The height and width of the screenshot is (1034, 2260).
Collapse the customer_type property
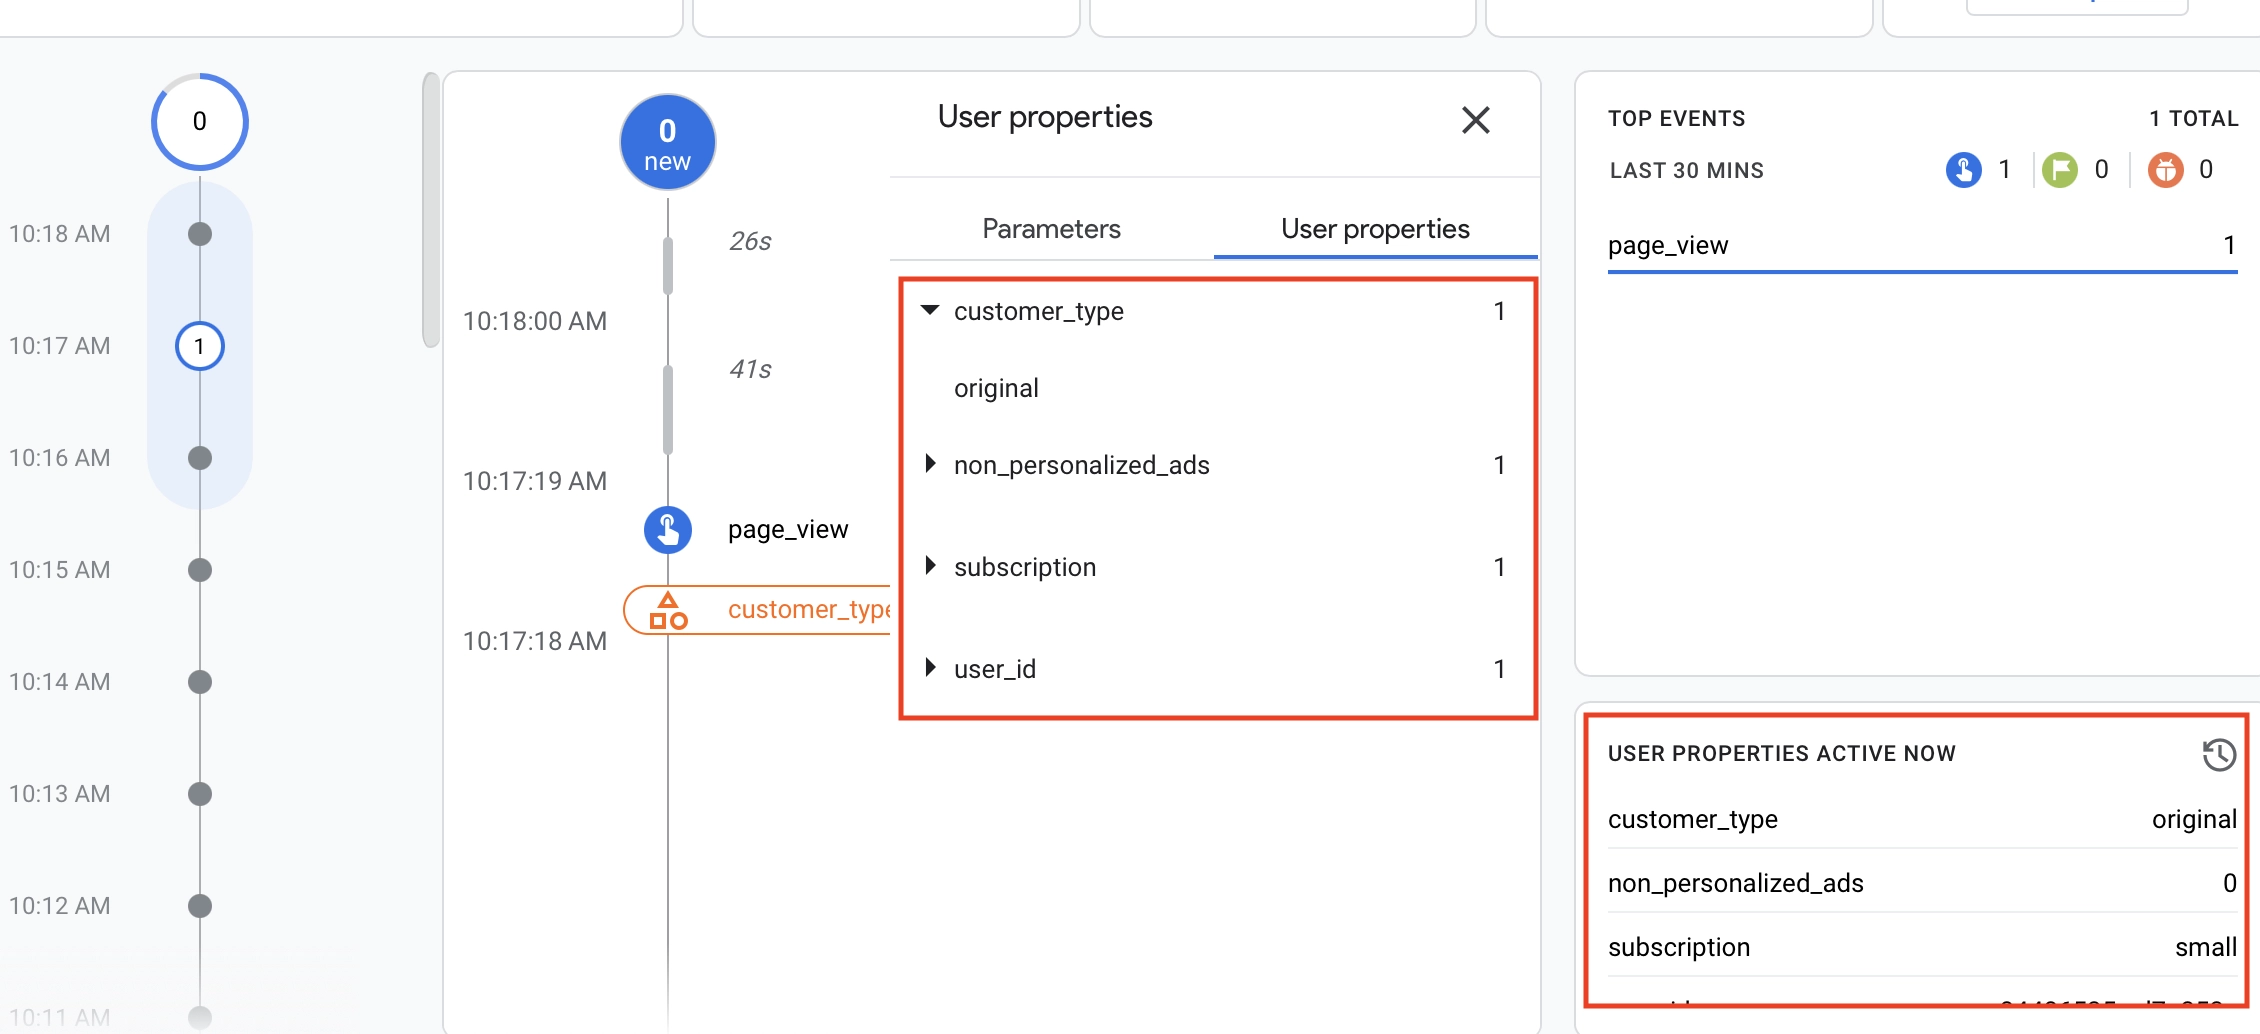(x=930, y=311)
